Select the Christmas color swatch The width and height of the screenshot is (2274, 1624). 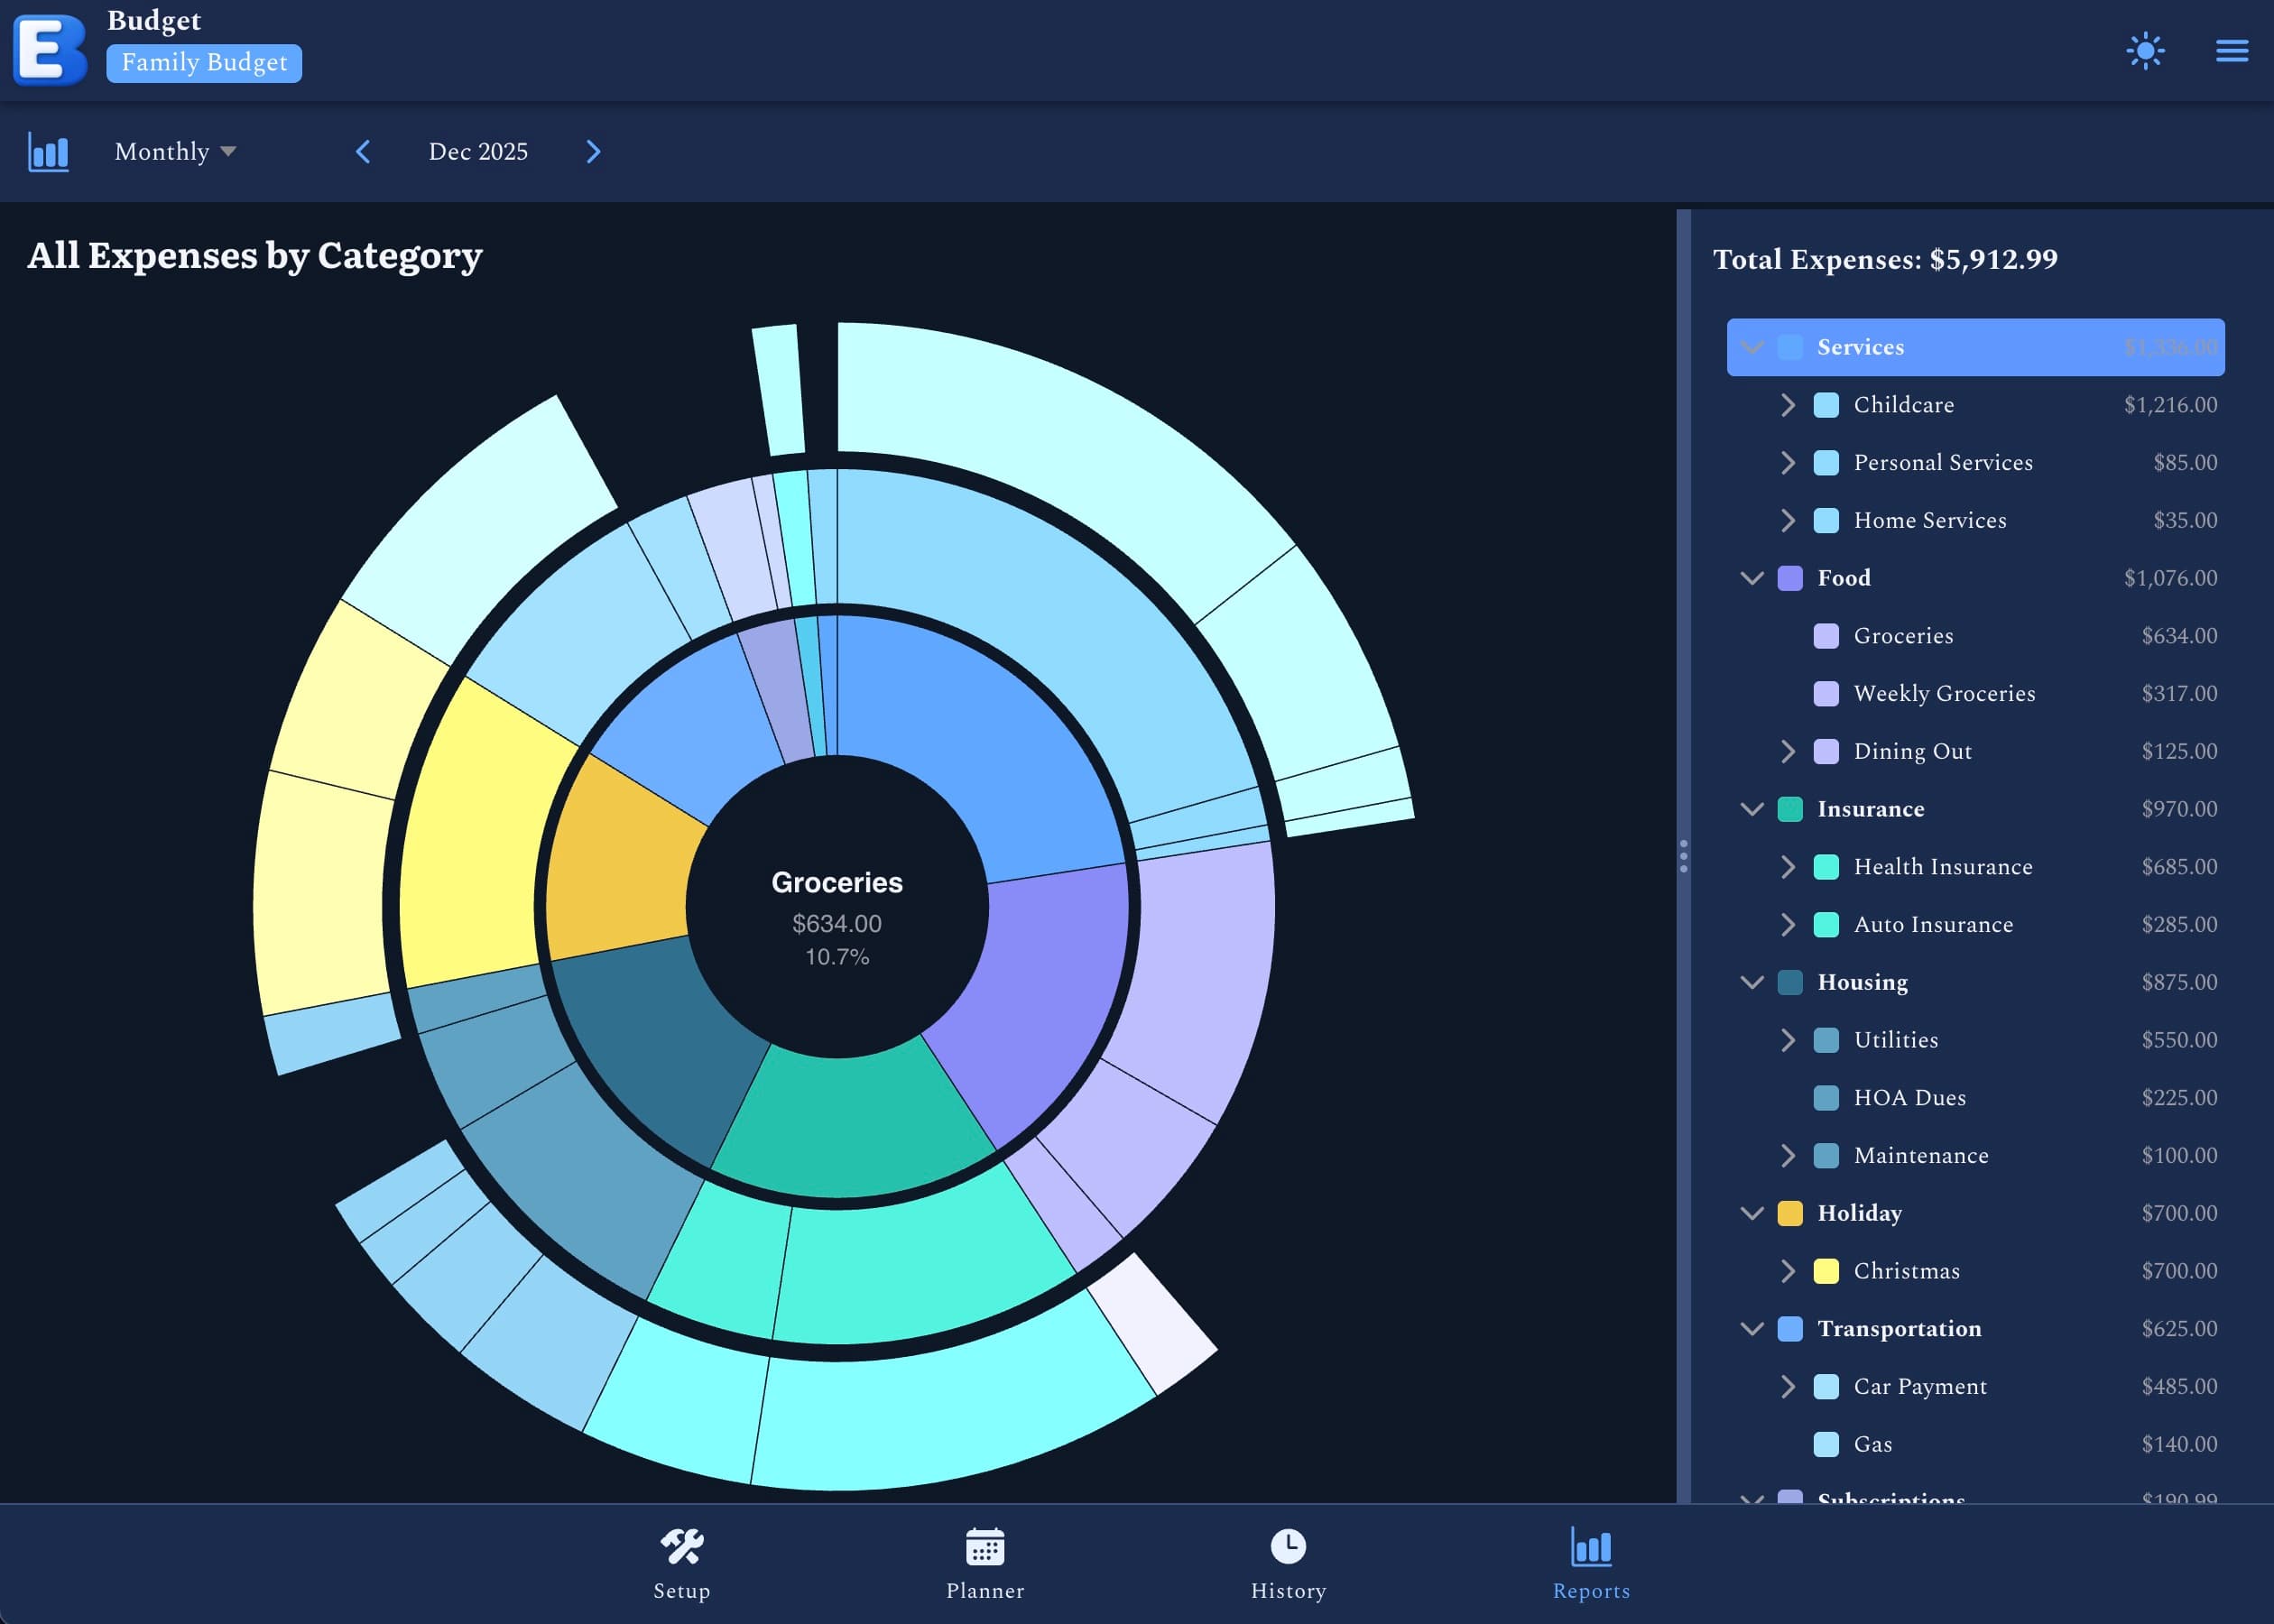pyautogui.click(x=1827, y=1271)
